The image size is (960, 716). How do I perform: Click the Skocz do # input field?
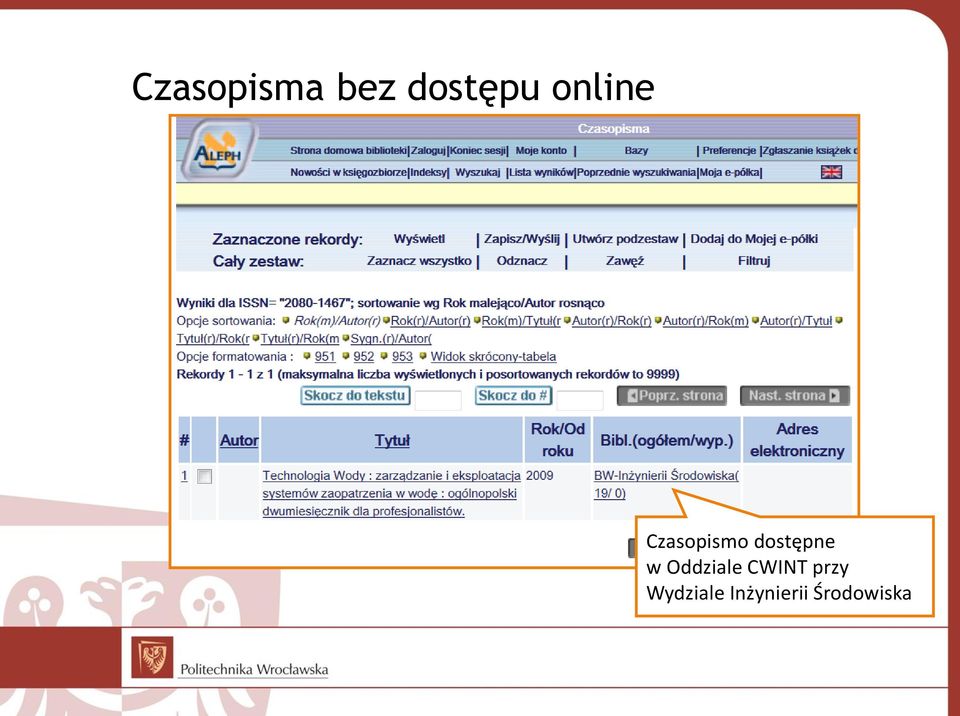click(580, 400)
